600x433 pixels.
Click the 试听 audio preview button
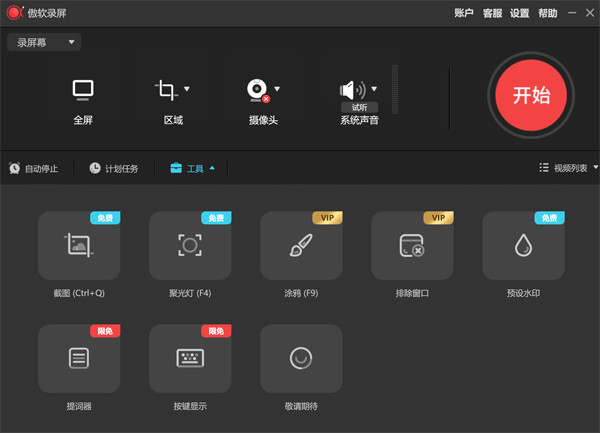point(359,107)
